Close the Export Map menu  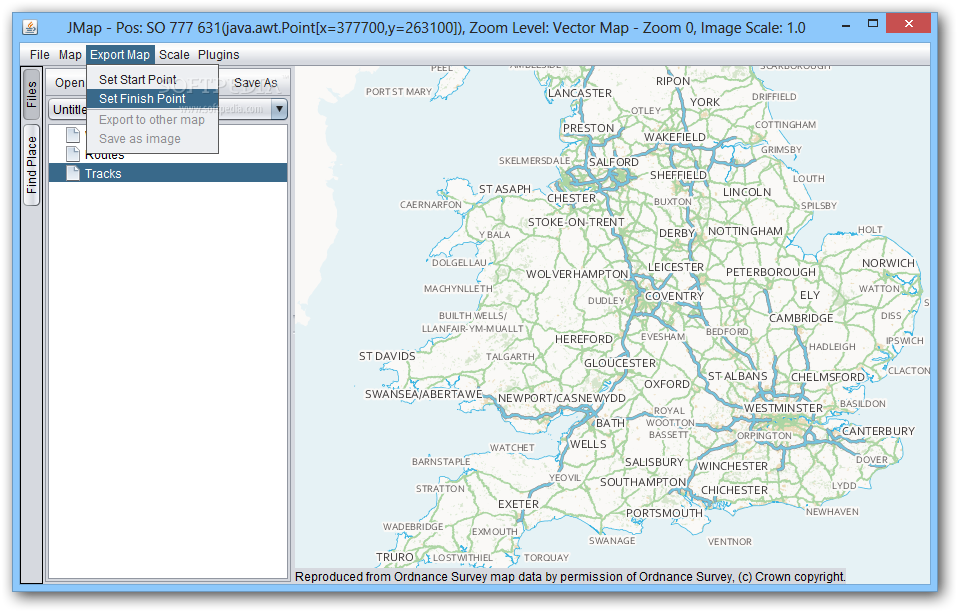tap(120, 55)
